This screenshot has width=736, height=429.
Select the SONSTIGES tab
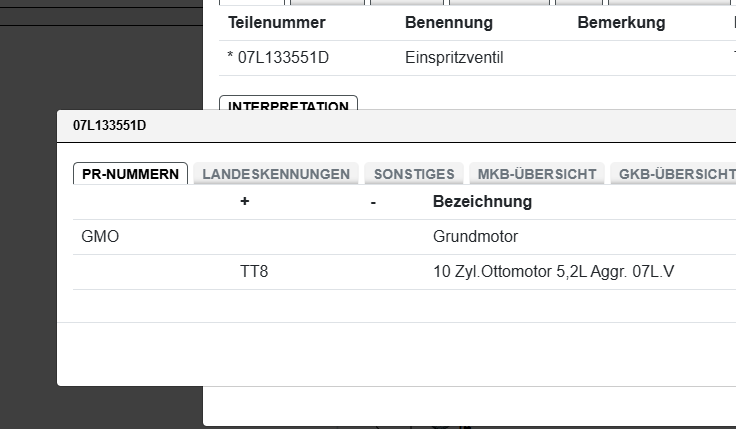click(414, 174)
